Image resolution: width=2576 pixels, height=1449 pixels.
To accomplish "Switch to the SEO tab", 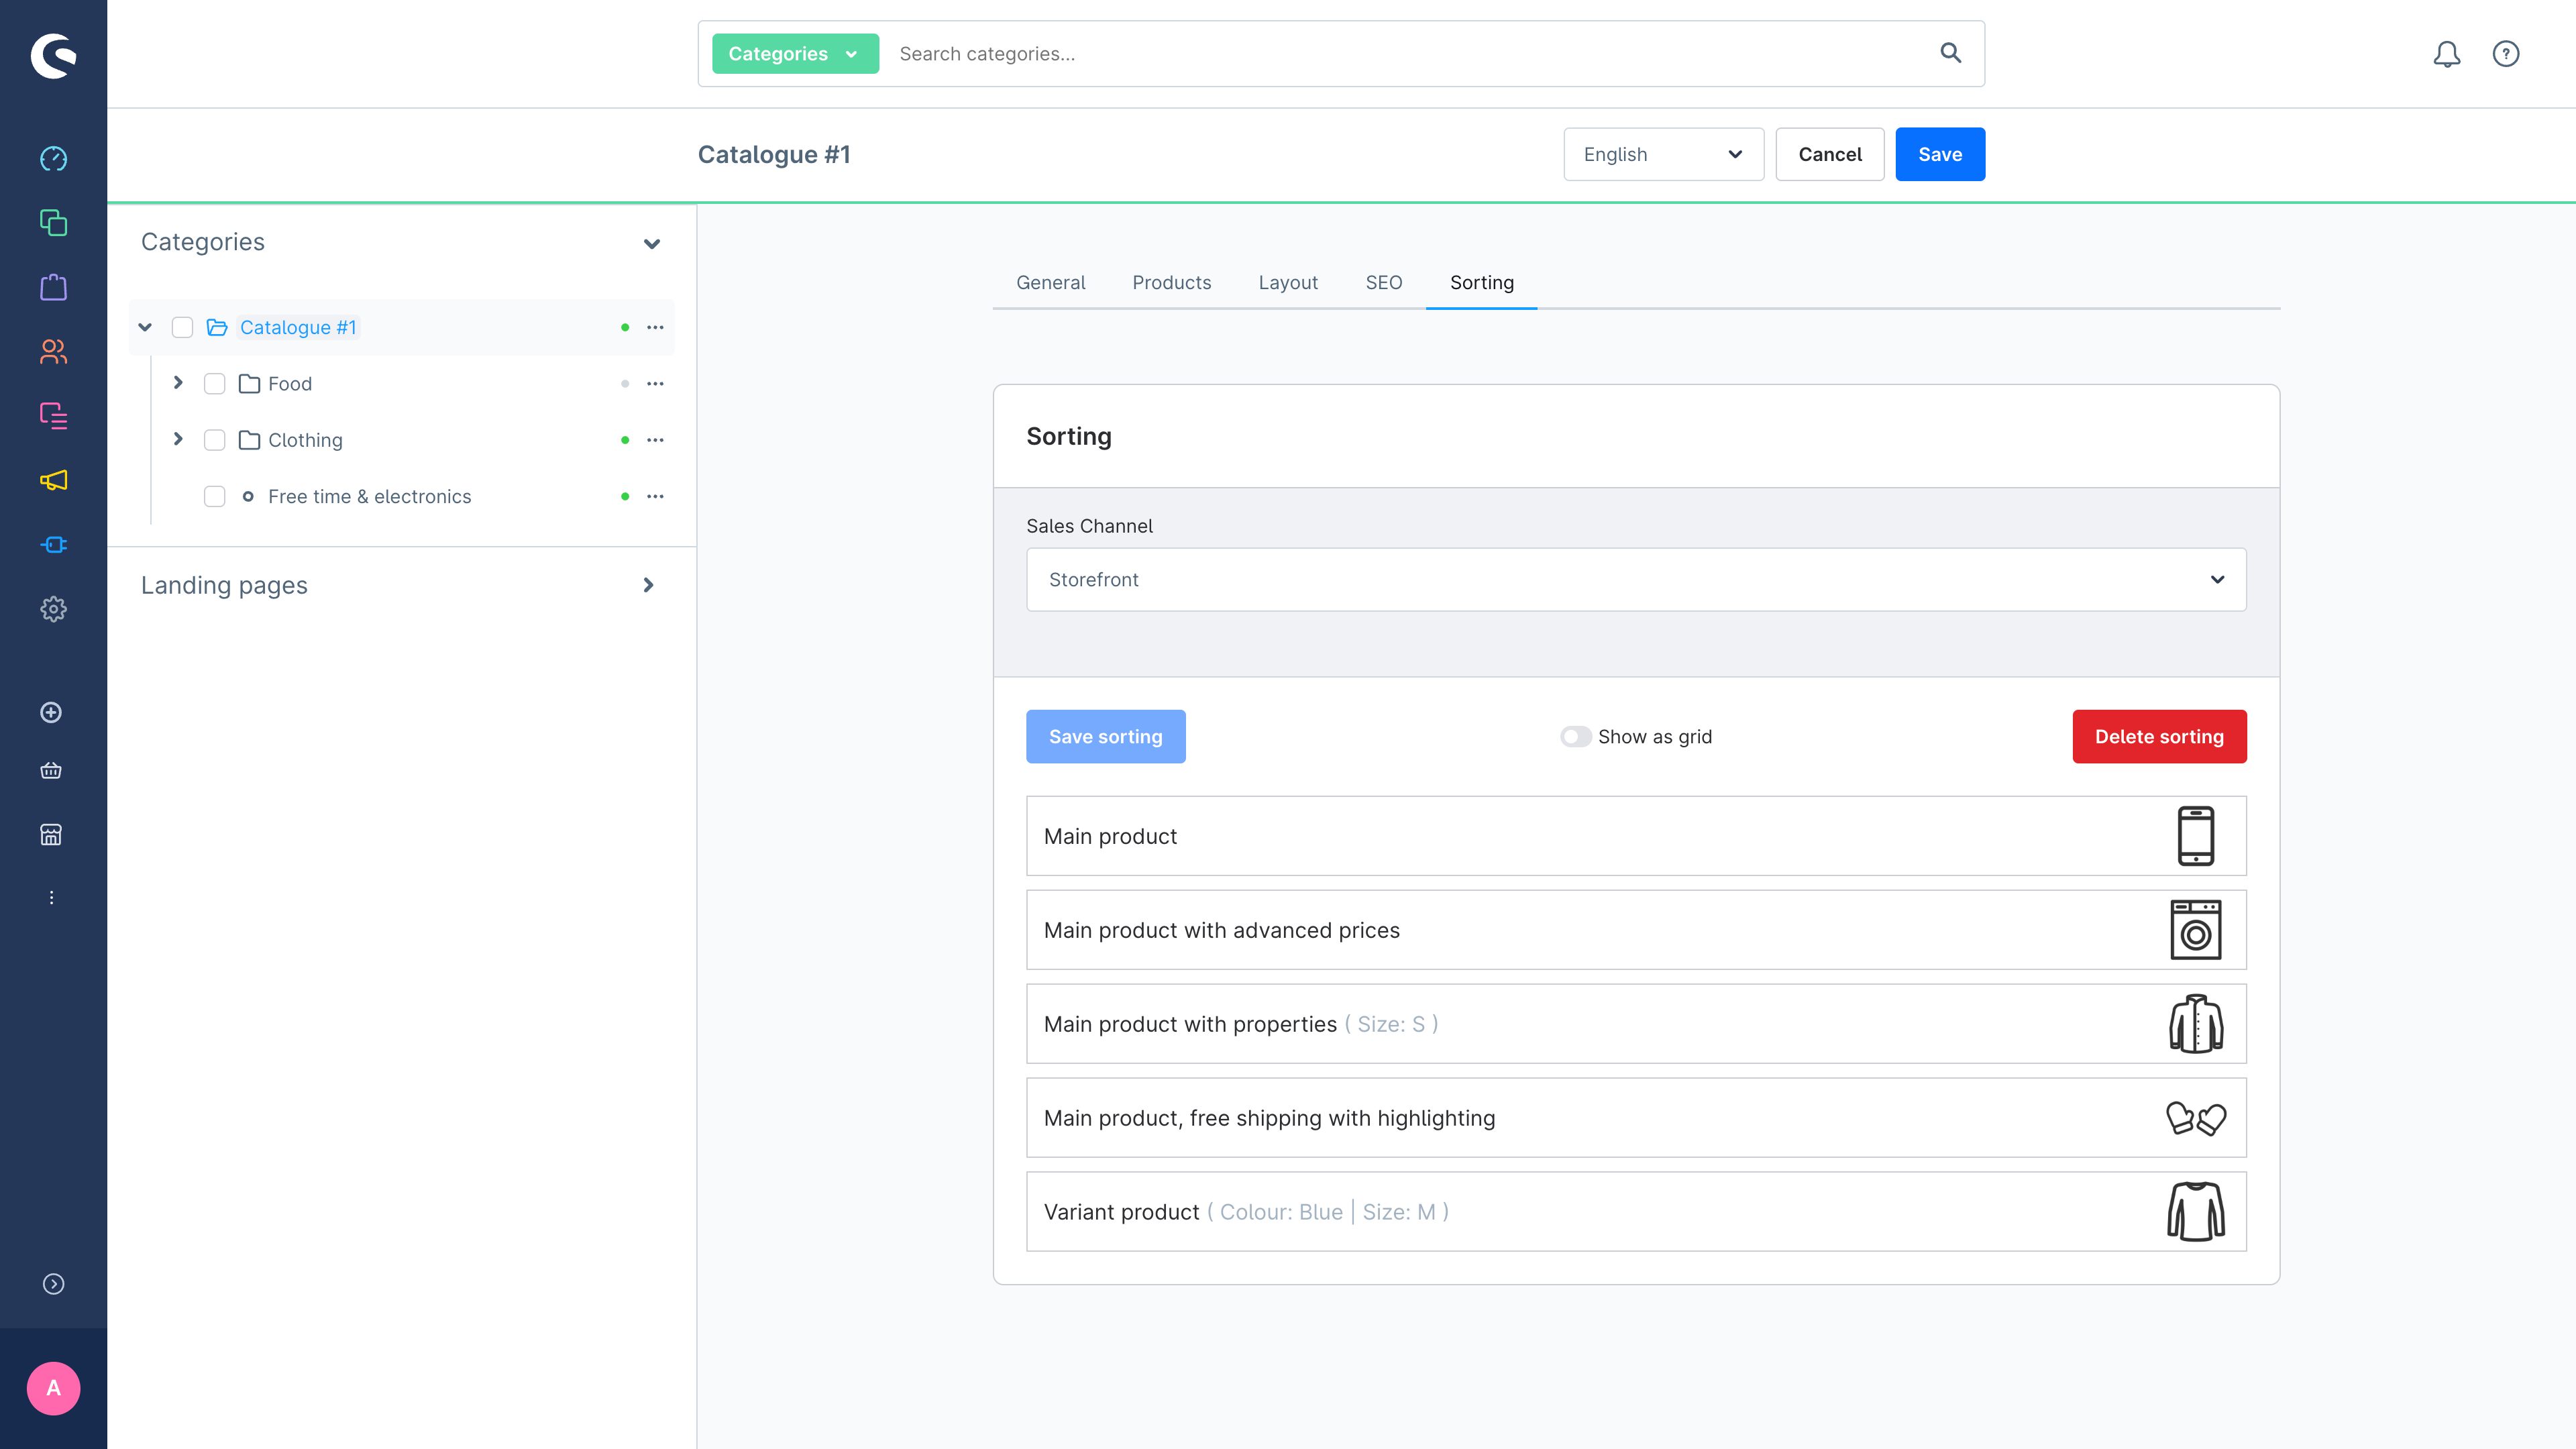I will [1383, 282].
